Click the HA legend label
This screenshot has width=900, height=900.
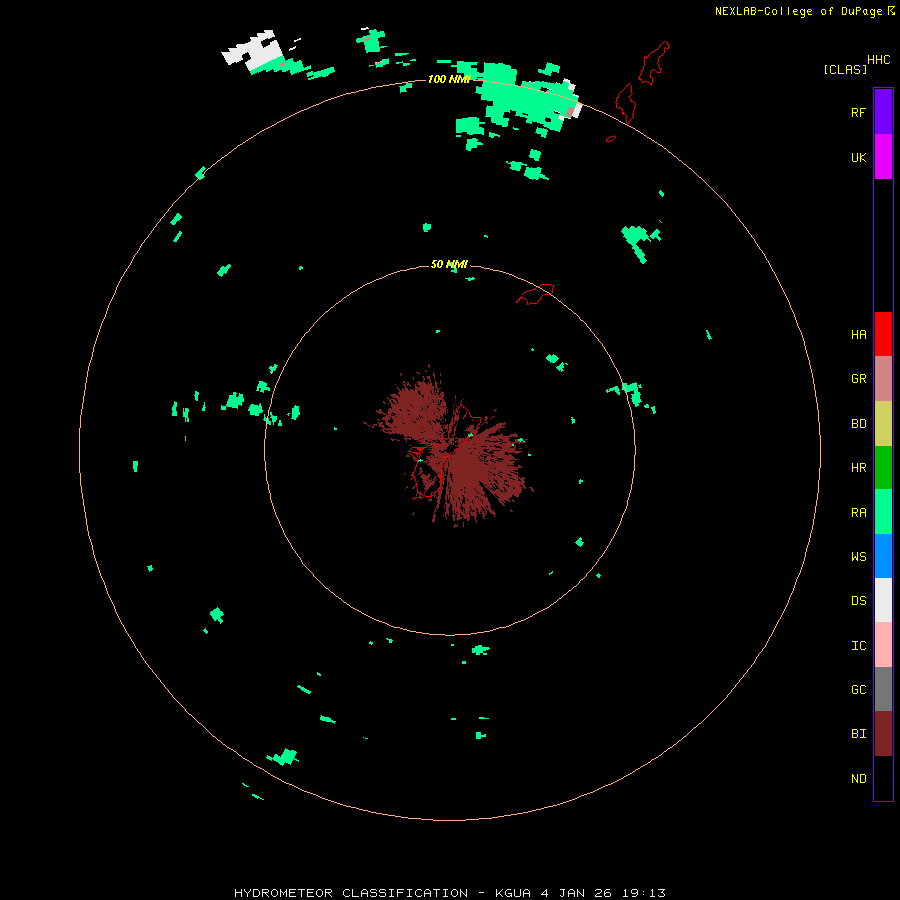pyautogui.click(x=858, y=334)
